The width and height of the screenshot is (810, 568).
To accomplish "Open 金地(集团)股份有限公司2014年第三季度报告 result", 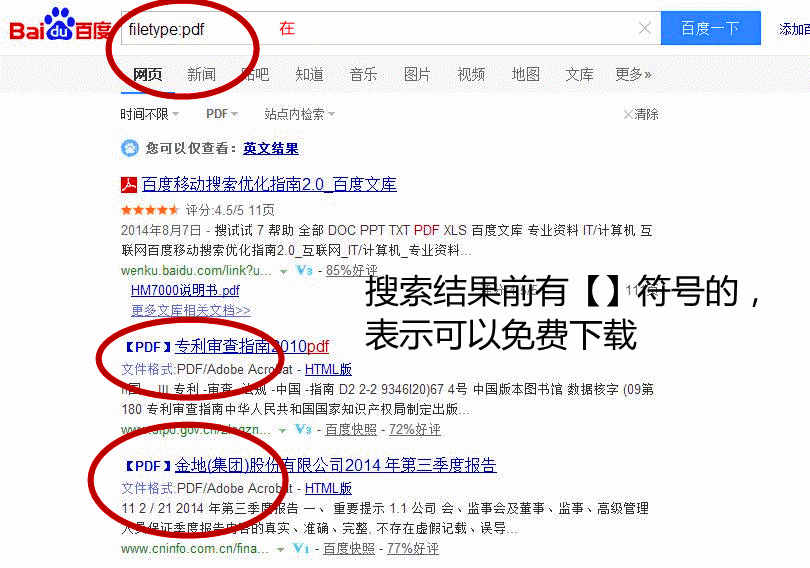I will pos(335,465).
